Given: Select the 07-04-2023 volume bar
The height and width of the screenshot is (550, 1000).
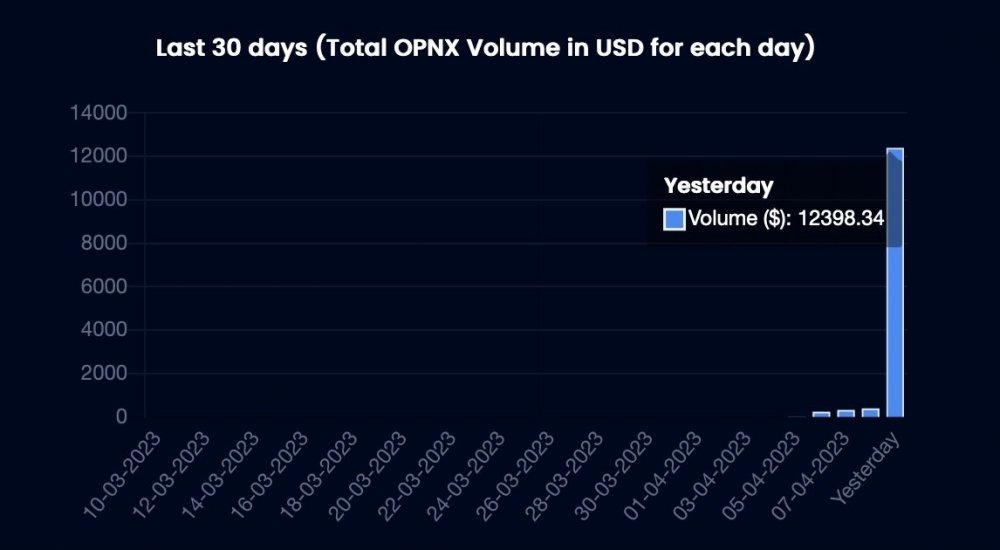Looking at the screenshot, I should pos(846,413).
